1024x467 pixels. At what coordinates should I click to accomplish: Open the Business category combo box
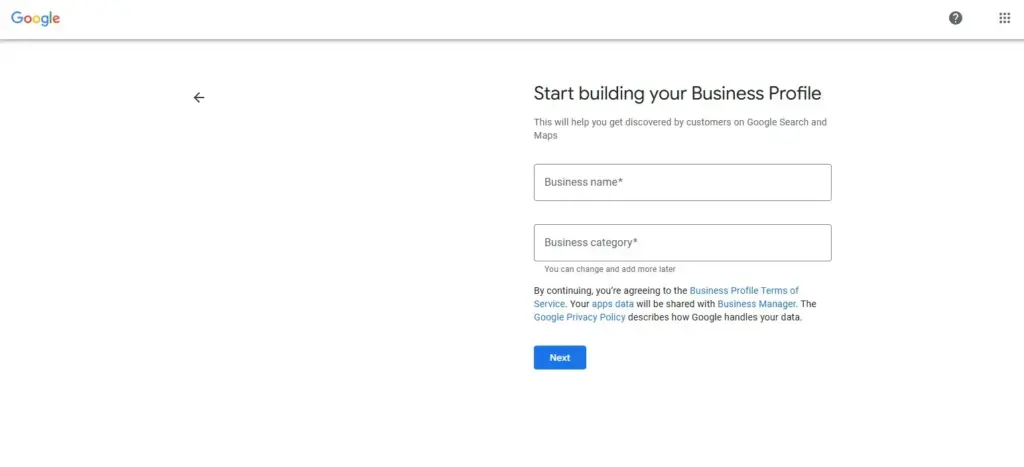point(682,243)
